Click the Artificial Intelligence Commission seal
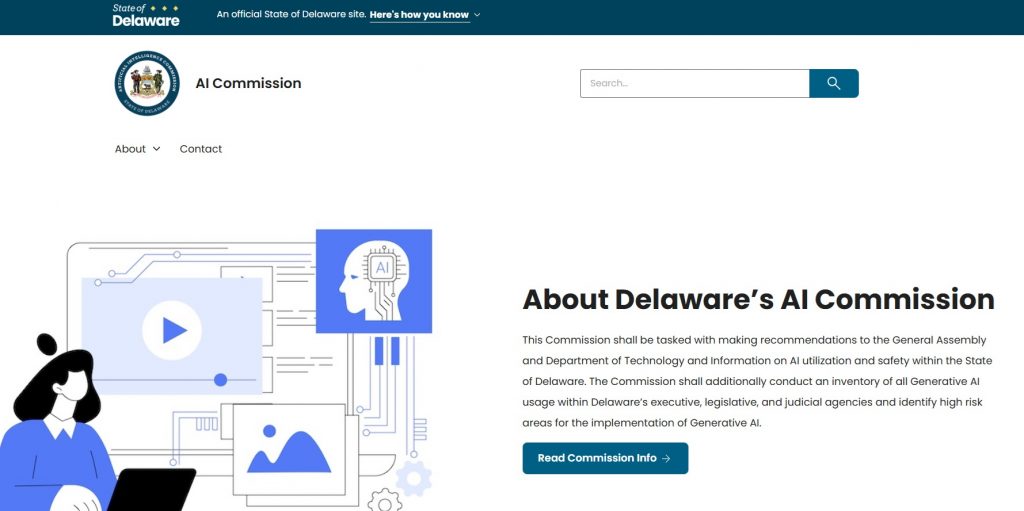Image resolution: width=1024 pixels, height=511 pixels. pyautogui.click(x=147, y=84)
